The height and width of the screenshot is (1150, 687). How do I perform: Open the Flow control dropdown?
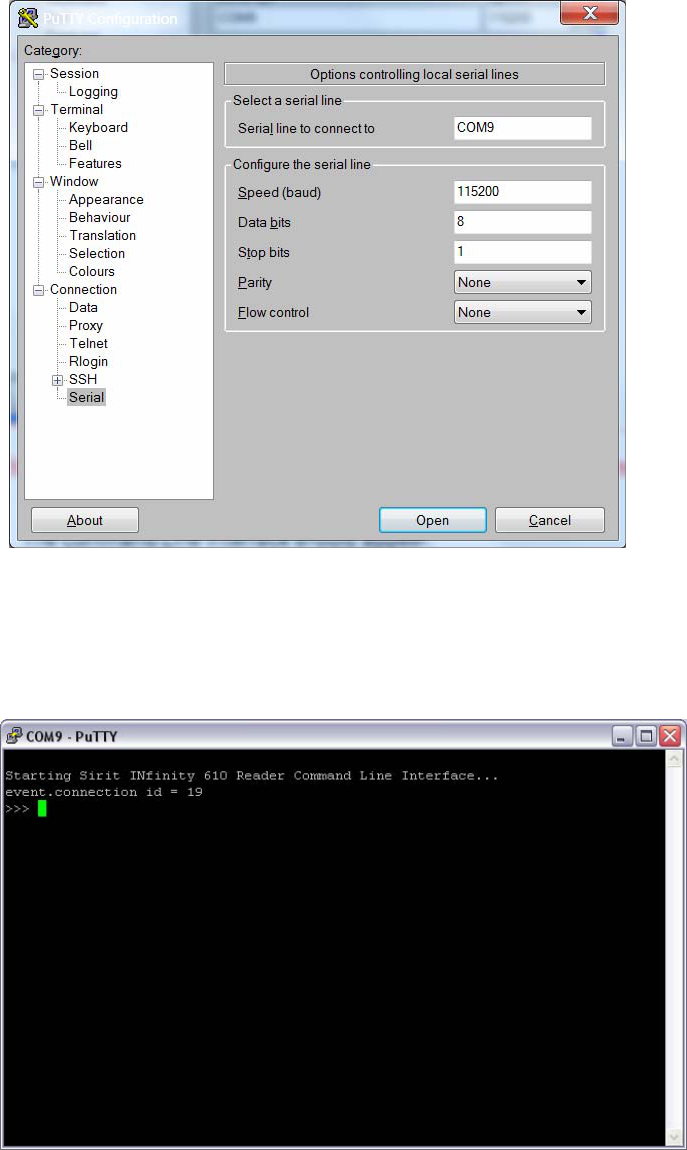coord(523,312)
